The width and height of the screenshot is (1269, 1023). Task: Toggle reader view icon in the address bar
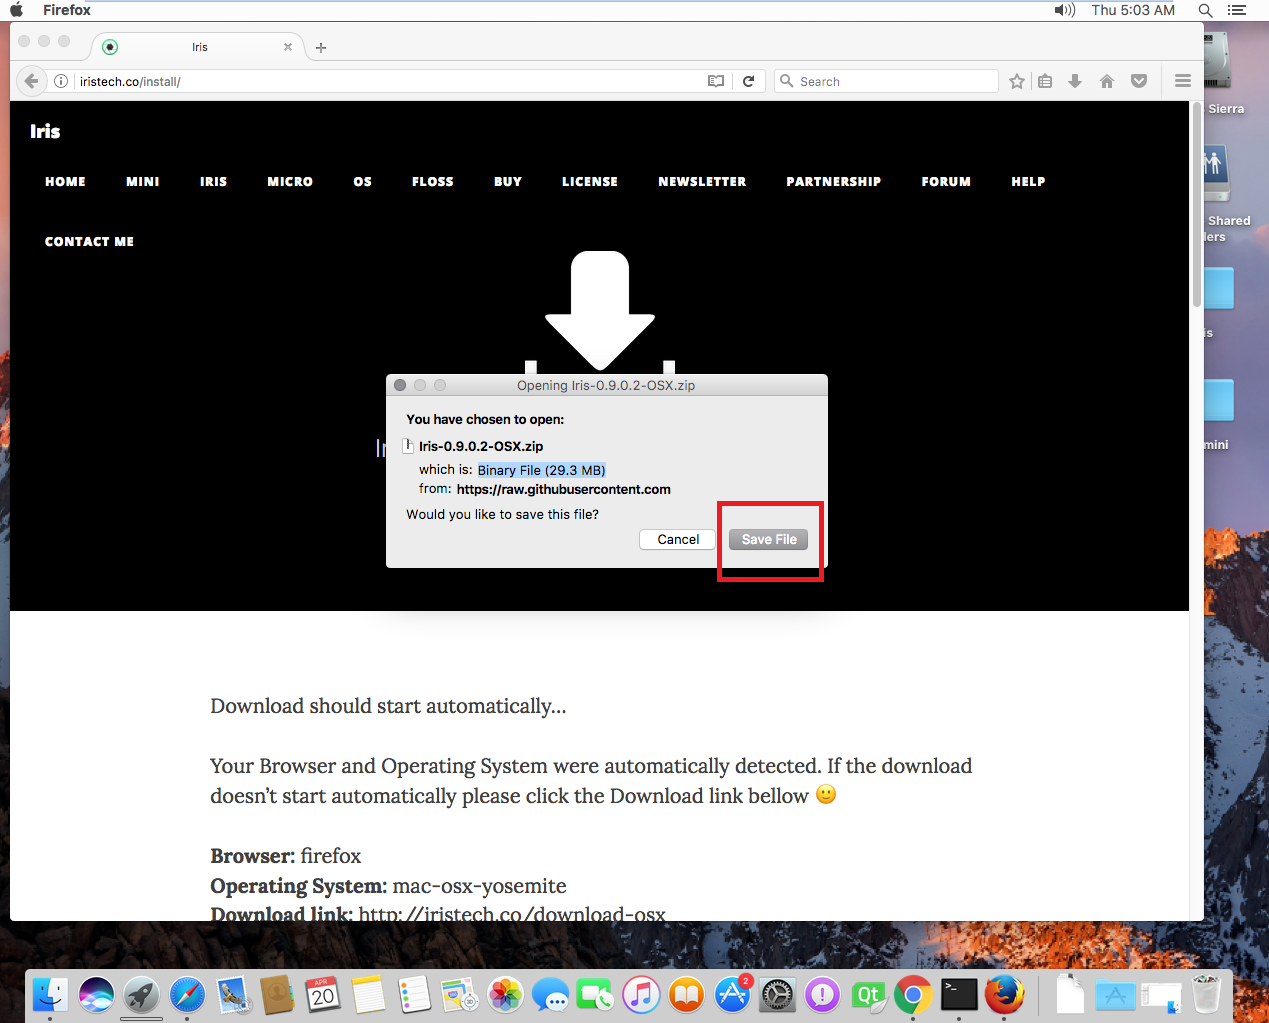click(x=716, y=81)
